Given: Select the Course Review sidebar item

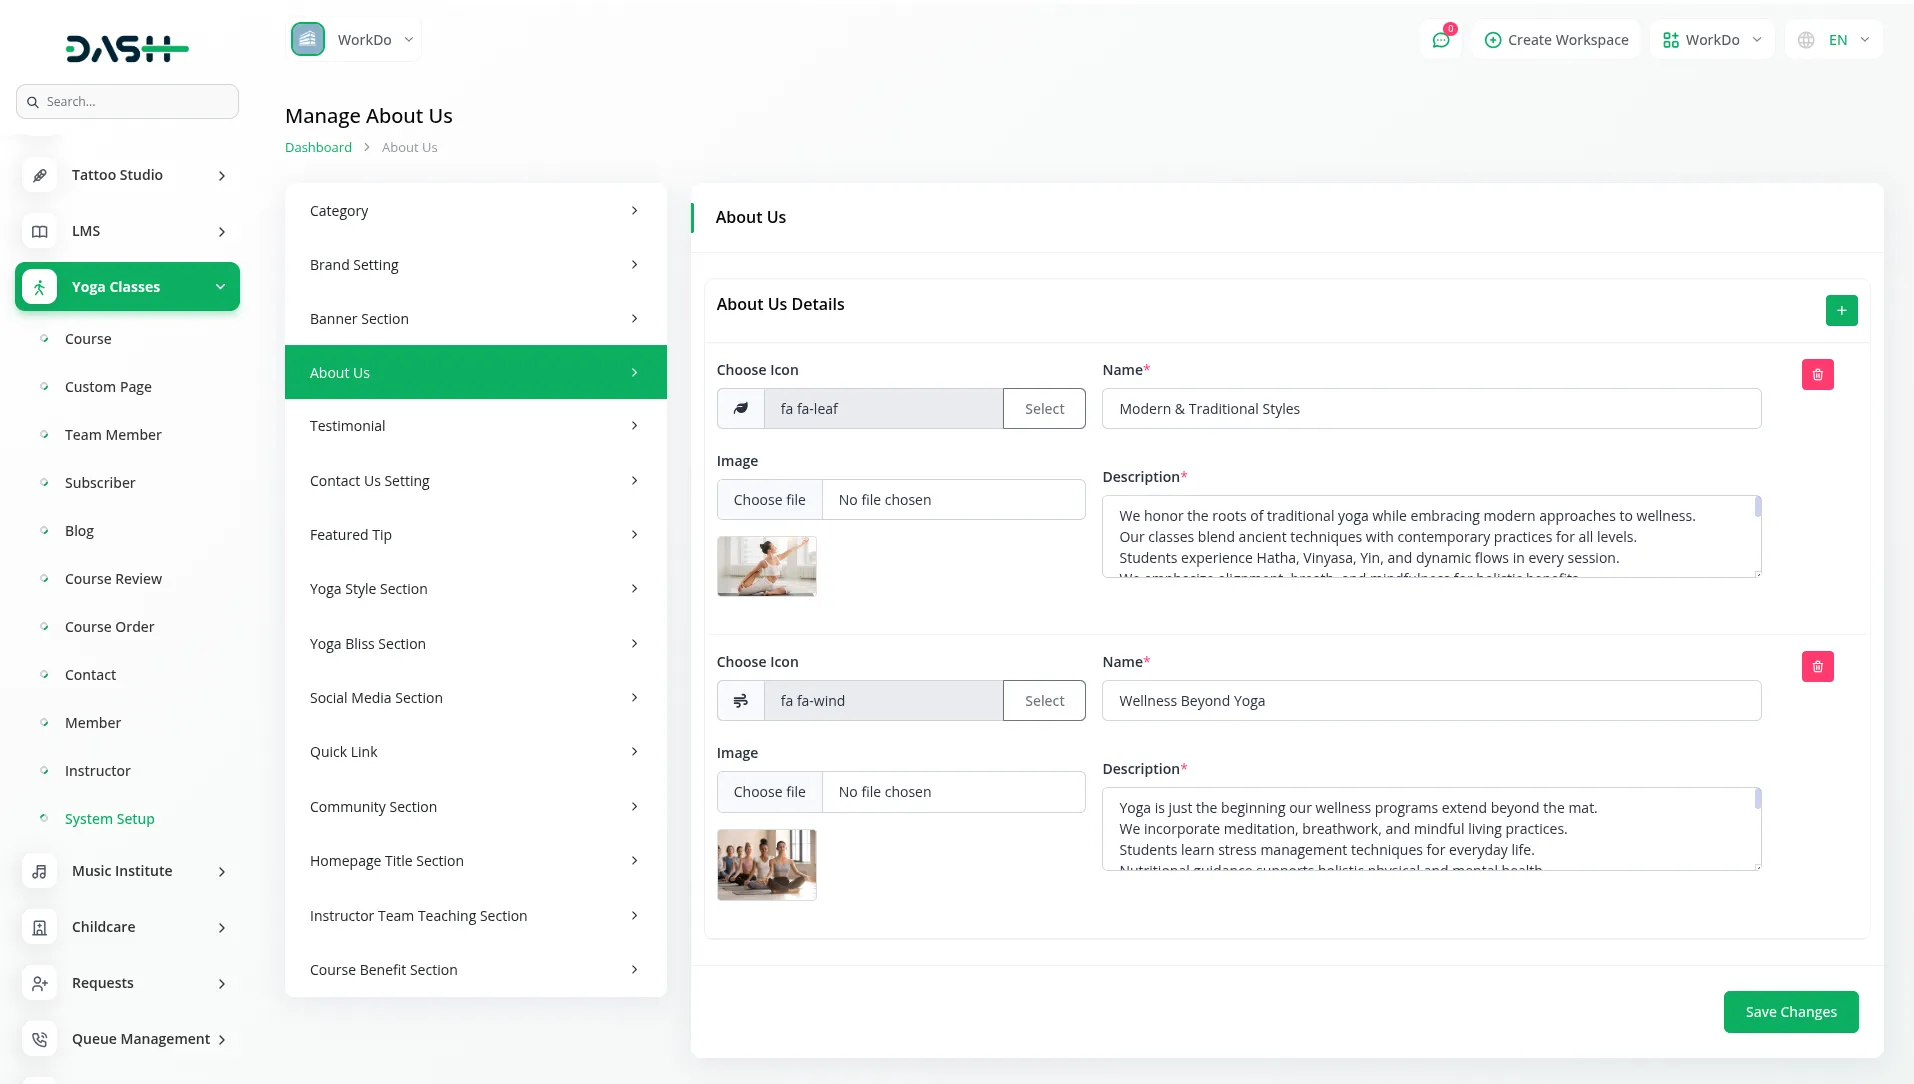Looking at the screenshot, I should point(113,579).
